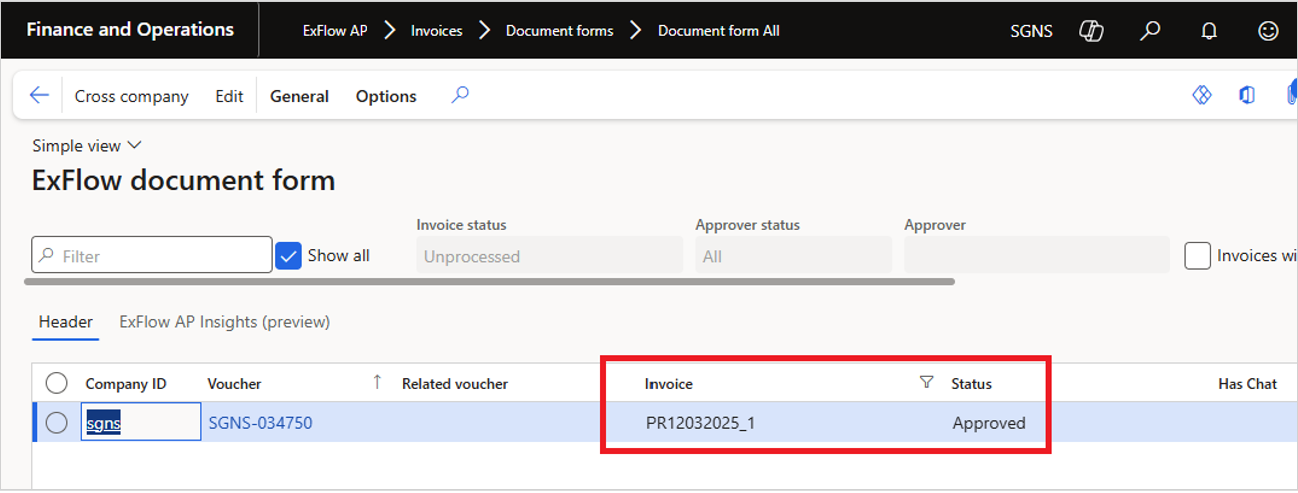This screenshot has height=493, width=1298.
Task: Open the Copilot icon in top bar
Action: pyautogui.click(x=1091, y=31)
